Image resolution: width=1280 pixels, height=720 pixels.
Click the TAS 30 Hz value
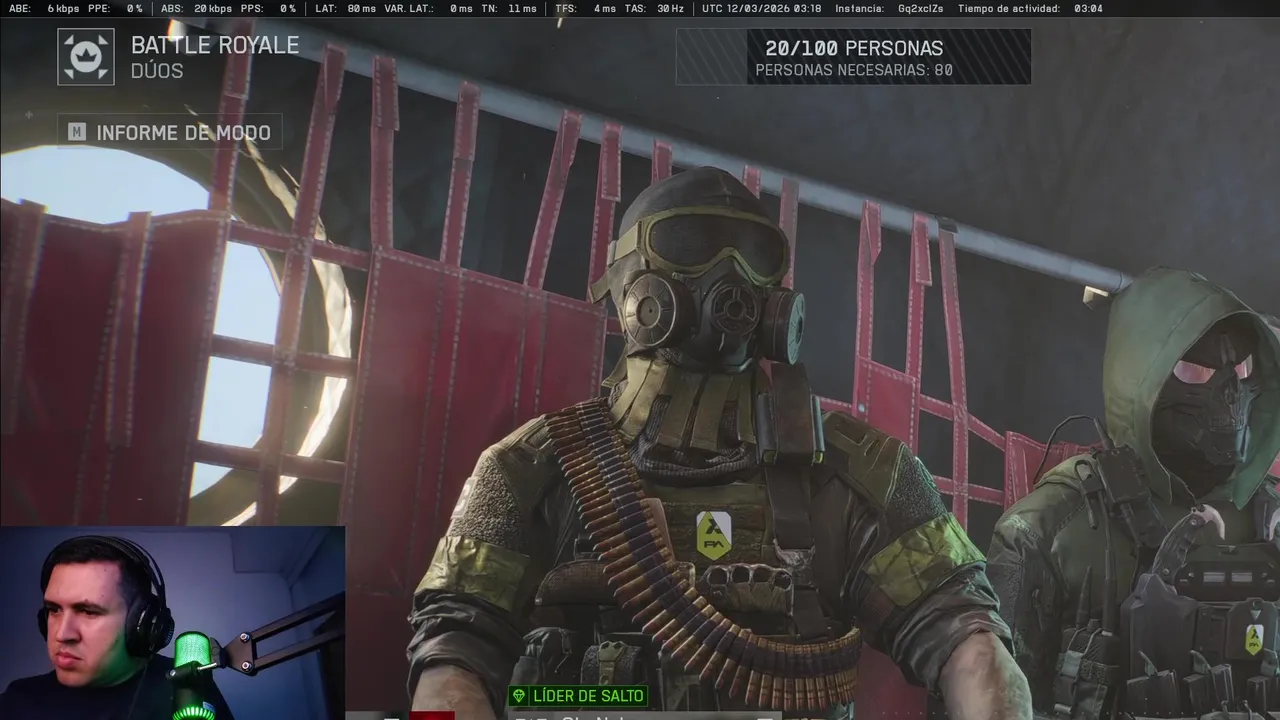point(654,8)
